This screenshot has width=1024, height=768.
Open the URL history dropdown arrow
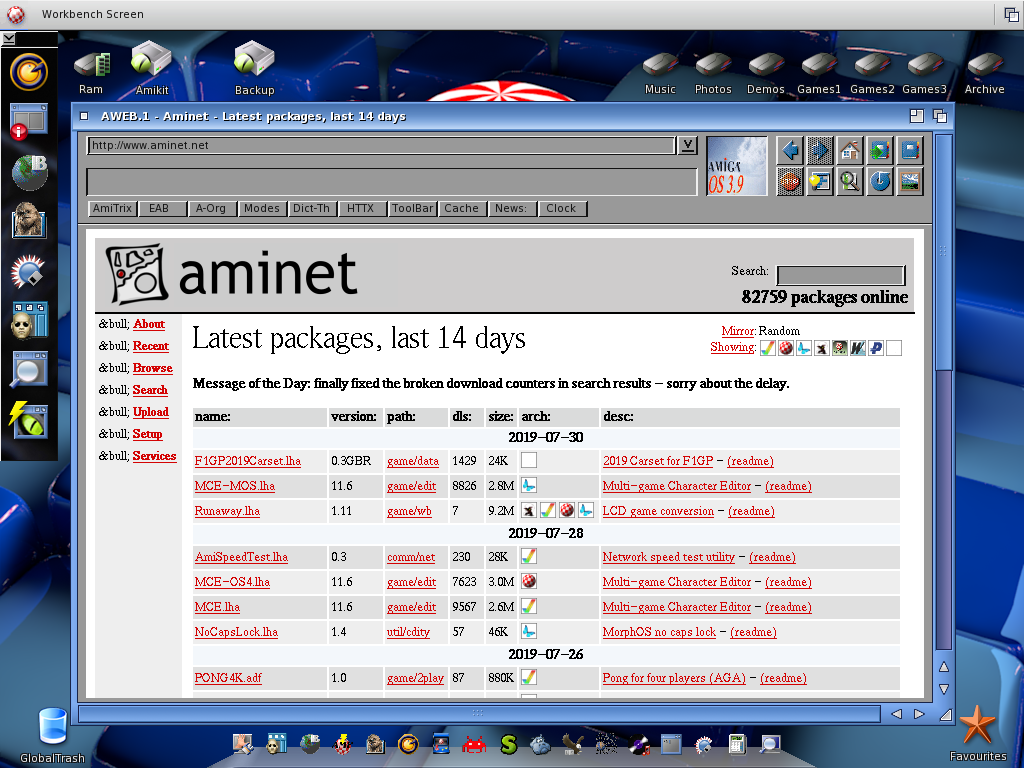coord(687,146)
